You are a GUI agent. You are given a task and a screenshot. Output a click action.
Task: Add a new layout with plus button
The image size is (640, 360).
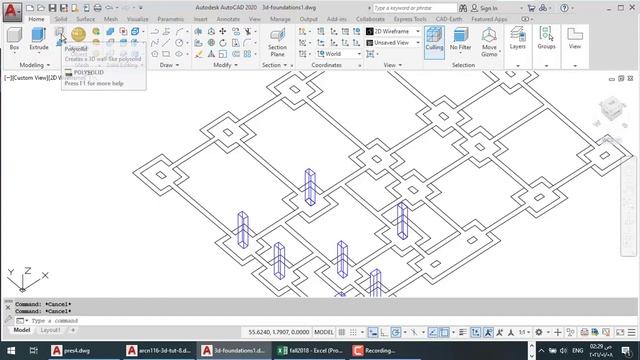73,330
